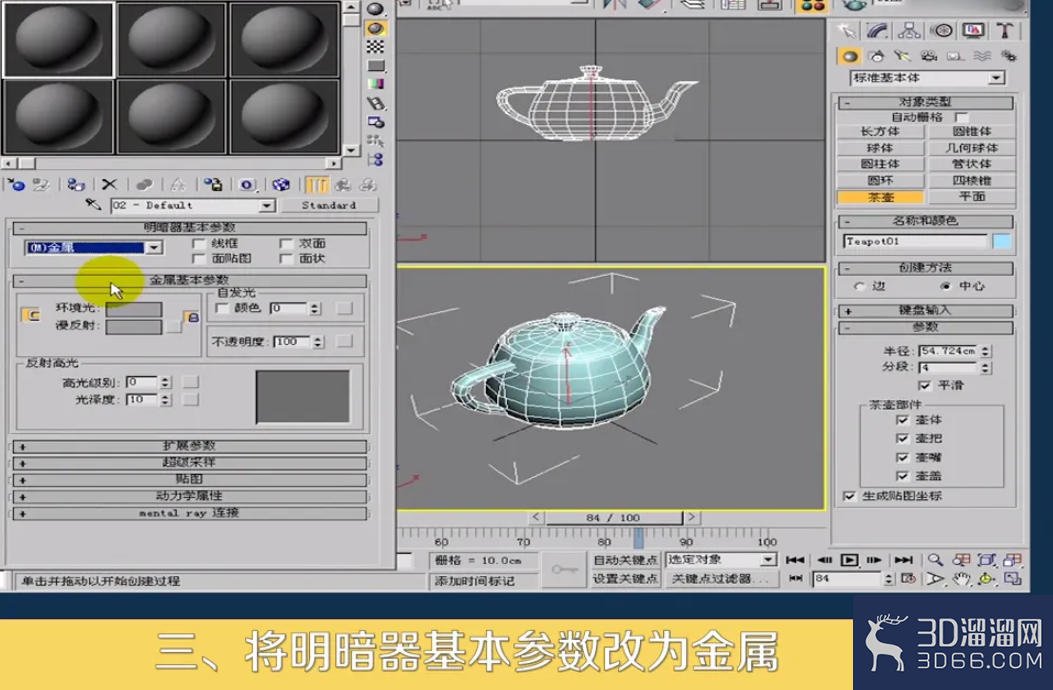The width and height of the screenshot is (1053, 690).
Task: Click the 漫反射 color swatch
Action: (134, 327)
